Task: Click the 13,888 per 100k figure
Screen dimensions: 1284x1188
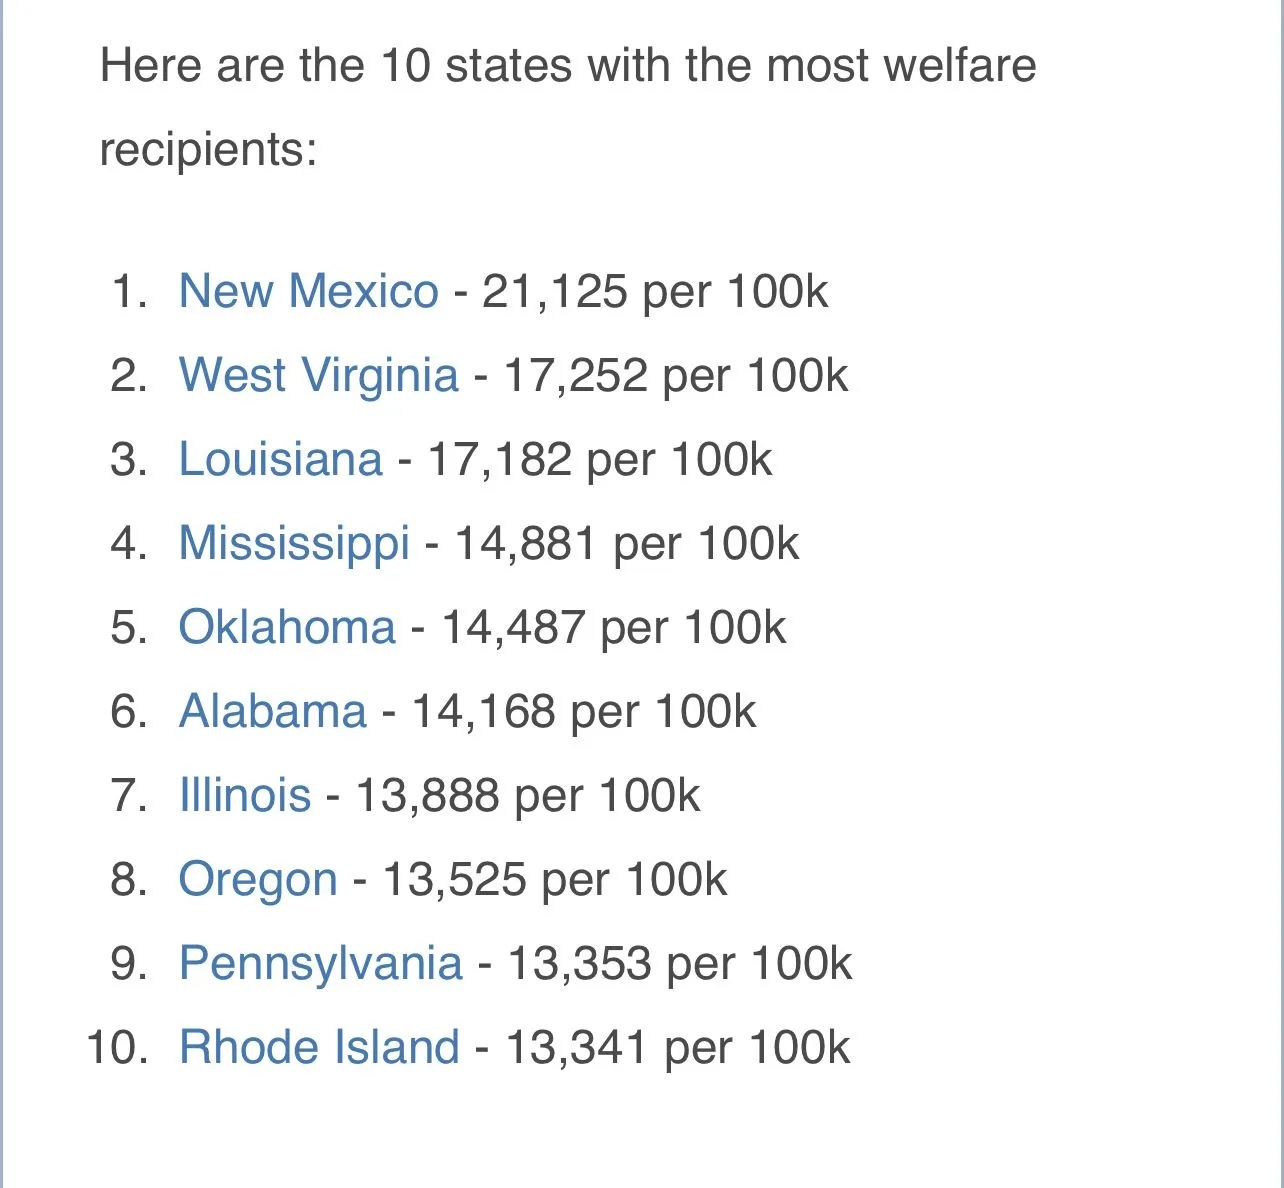Action: click(527, 796)
